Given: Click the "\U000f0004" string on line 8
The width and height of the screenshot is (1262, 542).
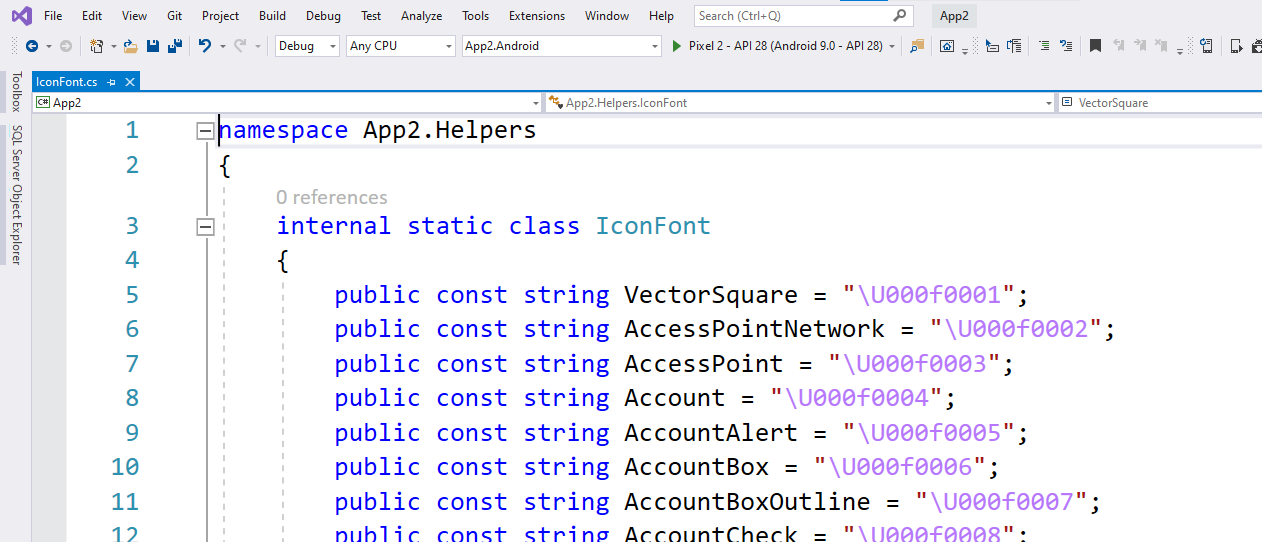Looking at the screenshot, I should (857, 398).
